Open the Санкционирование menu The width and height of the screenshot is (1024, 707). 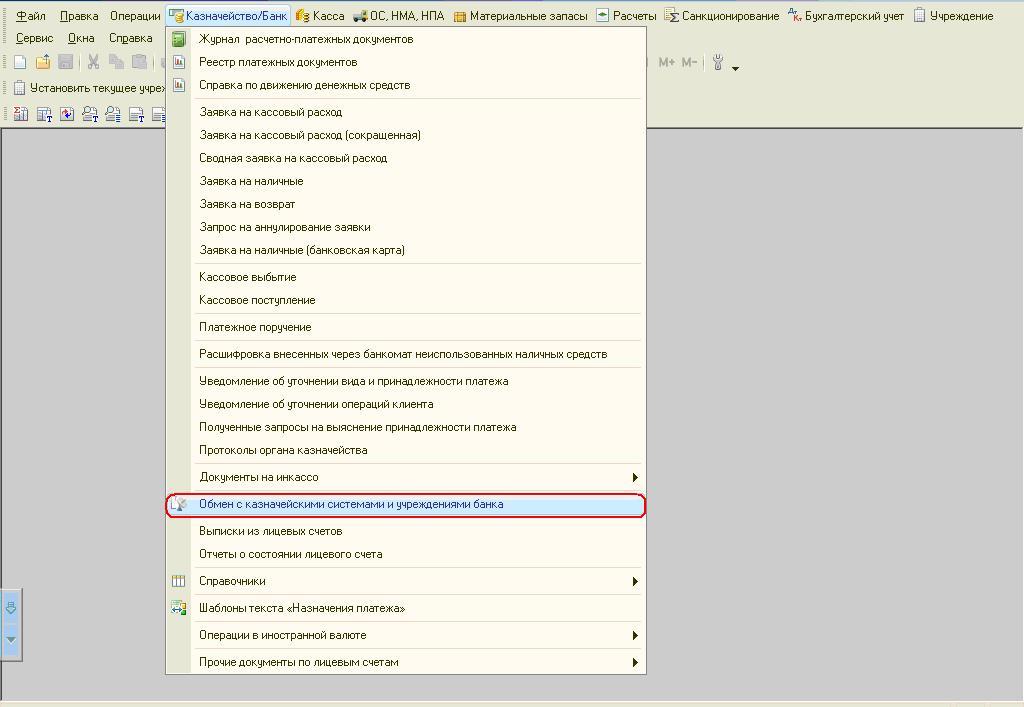(722, 16)
